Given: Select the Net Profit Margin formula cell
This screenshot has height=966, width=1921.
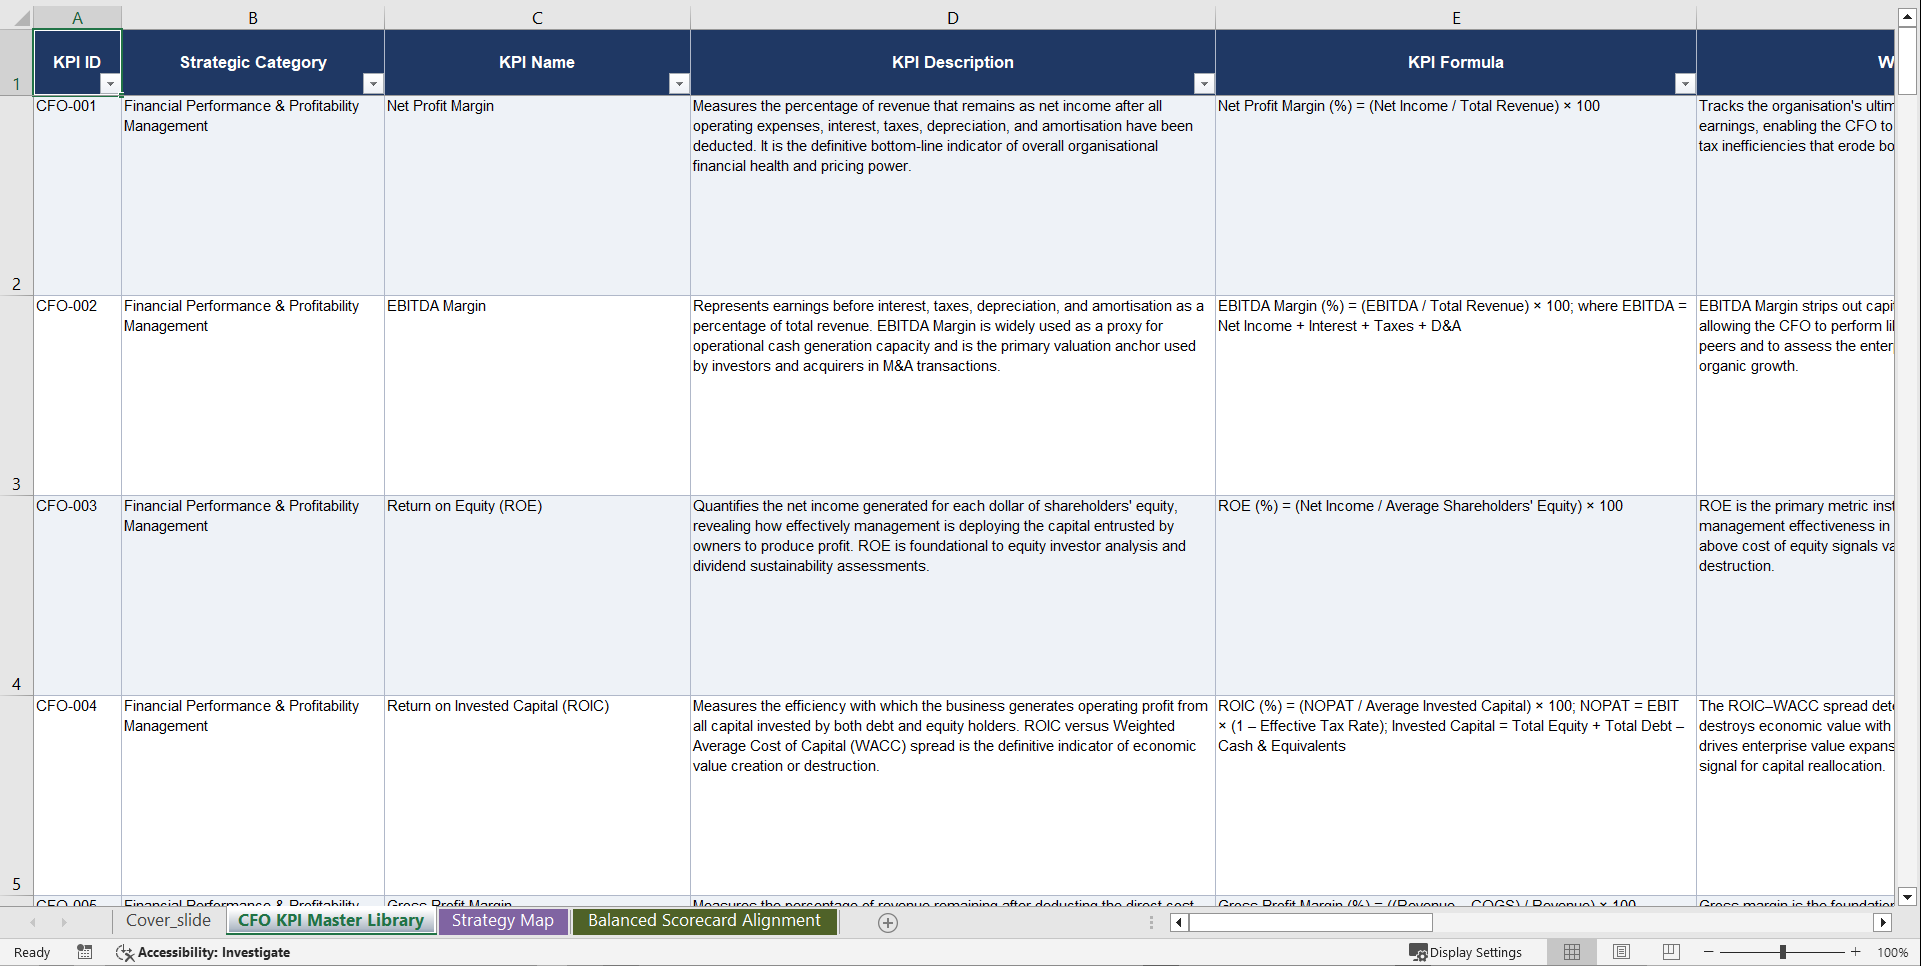Looking at the screenshot, I should pos(1456,195).
